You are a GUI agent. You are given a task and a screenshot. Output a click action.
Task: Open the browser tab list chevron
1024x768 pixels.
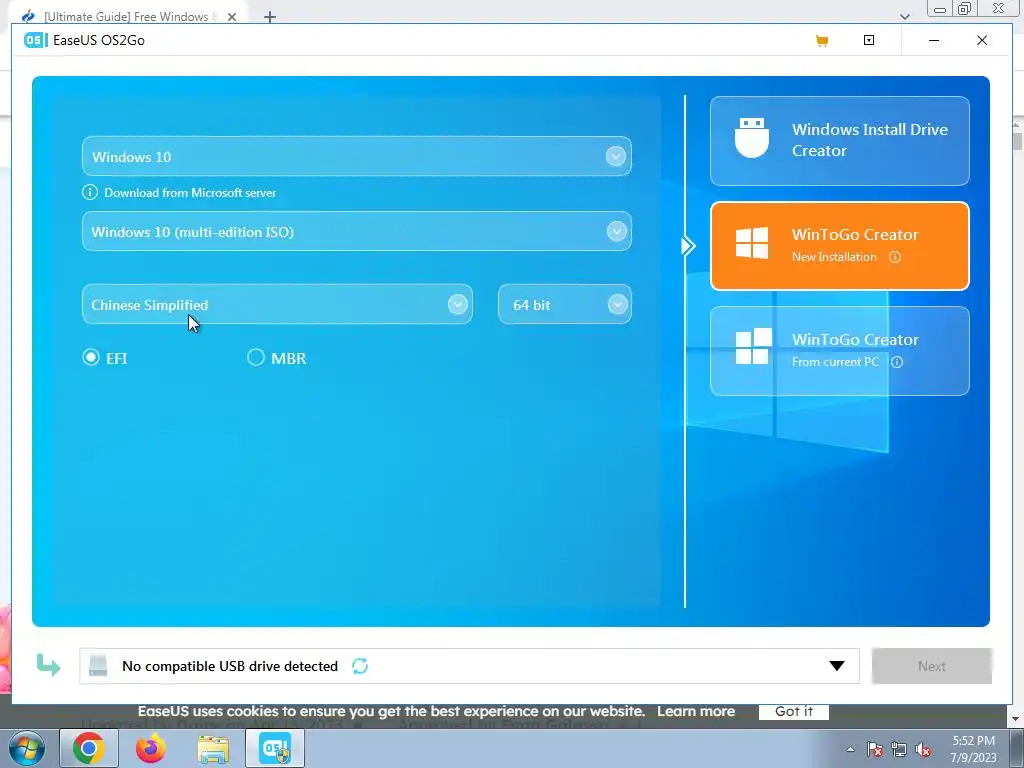(904, 16)
